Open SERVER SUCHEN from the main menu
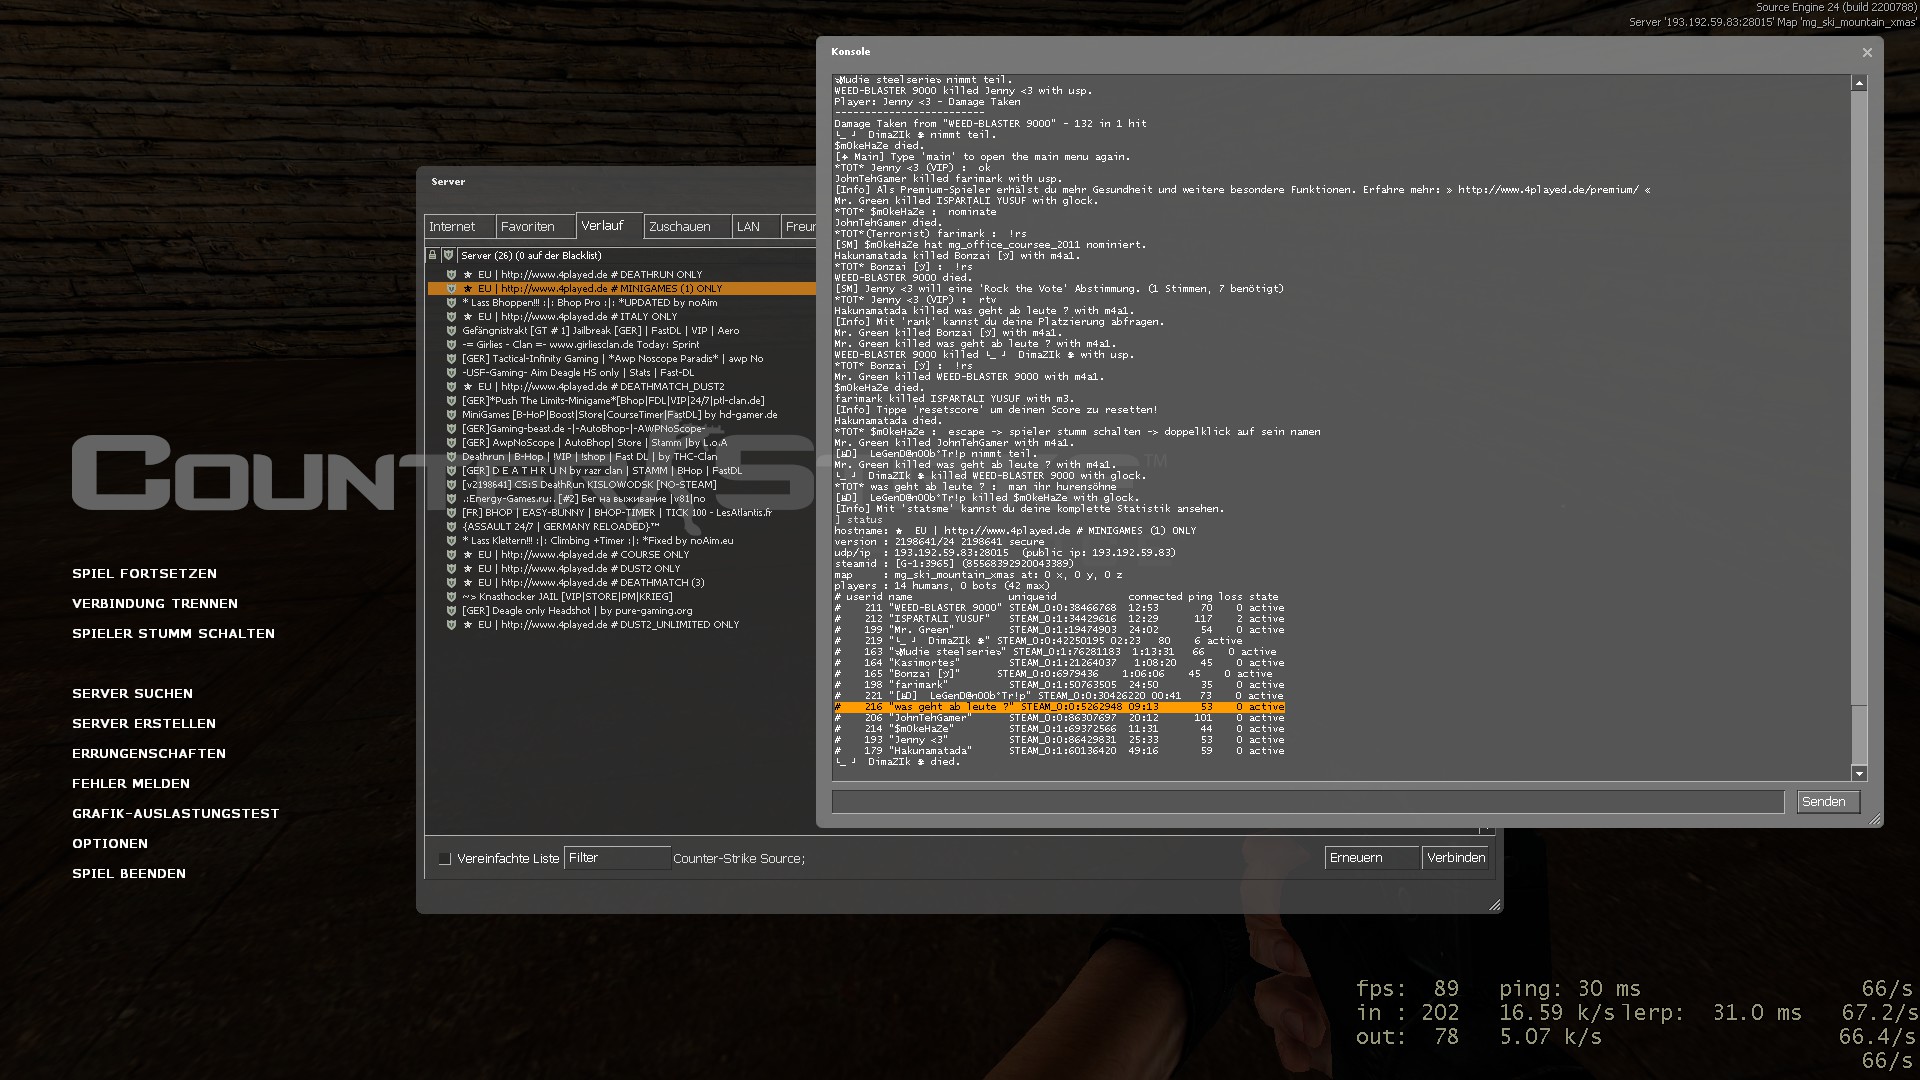This screenshot has height=1080, width=1920. pyautogui.click(x=132, y=694)
